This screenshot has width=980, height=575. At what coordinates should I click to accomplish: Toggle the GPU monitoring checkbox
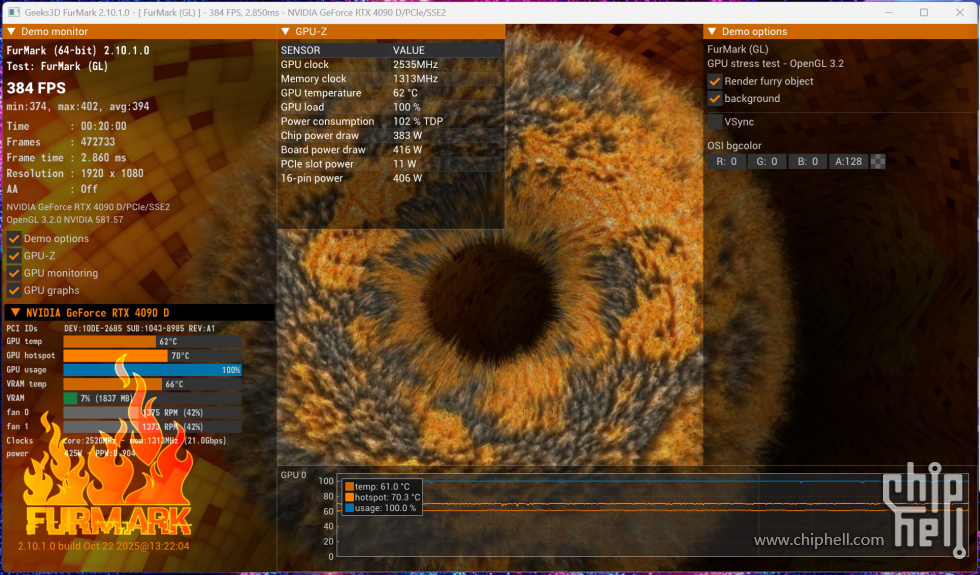tap(14, 273)
